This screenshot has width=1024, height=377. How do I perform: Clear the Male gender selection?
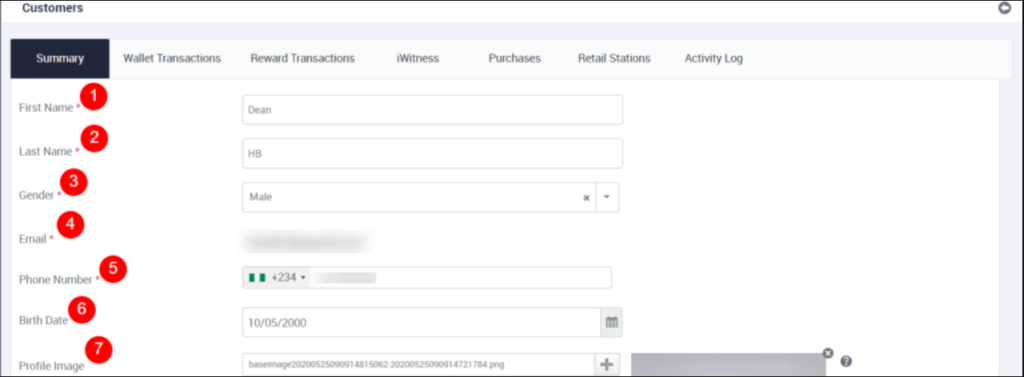[586, 197]
